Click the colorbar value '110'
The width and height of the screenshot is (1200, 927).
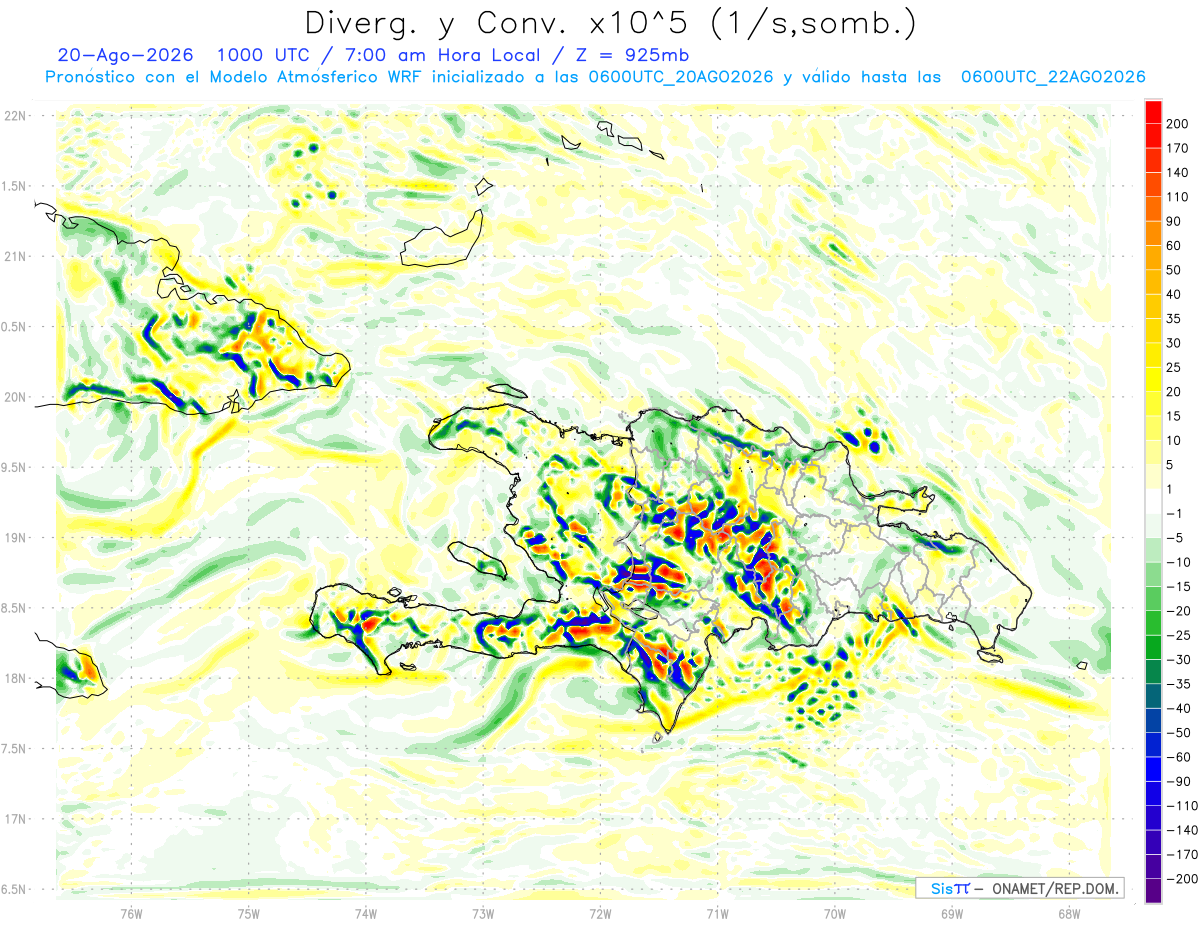pyautogui.click(x=1178, y=197)
